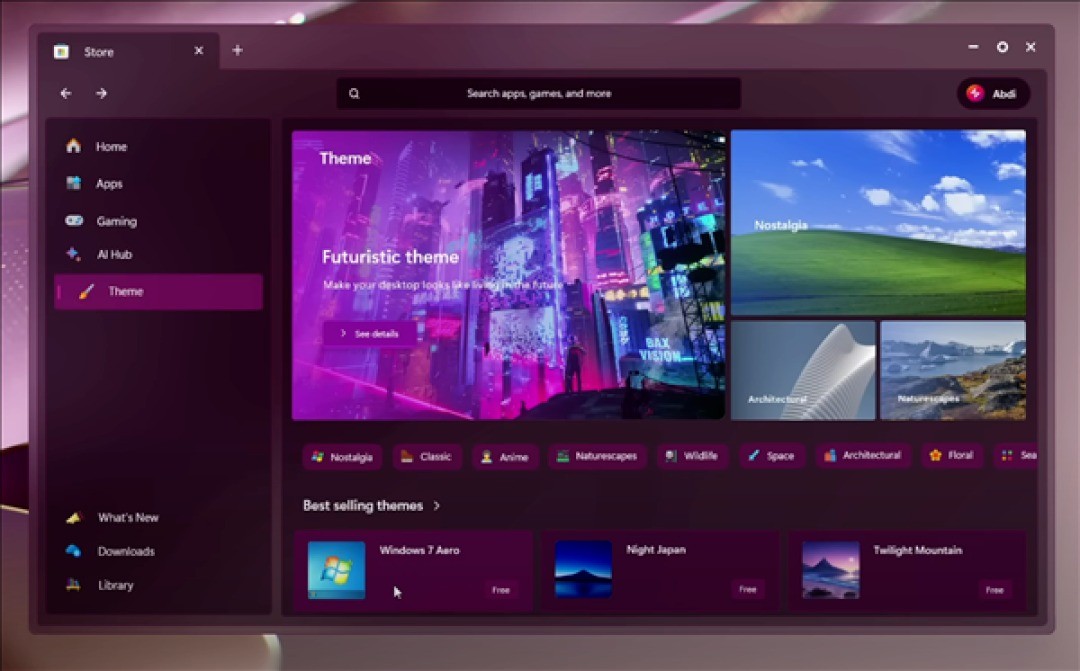Open a new tab with plus button

237,50
